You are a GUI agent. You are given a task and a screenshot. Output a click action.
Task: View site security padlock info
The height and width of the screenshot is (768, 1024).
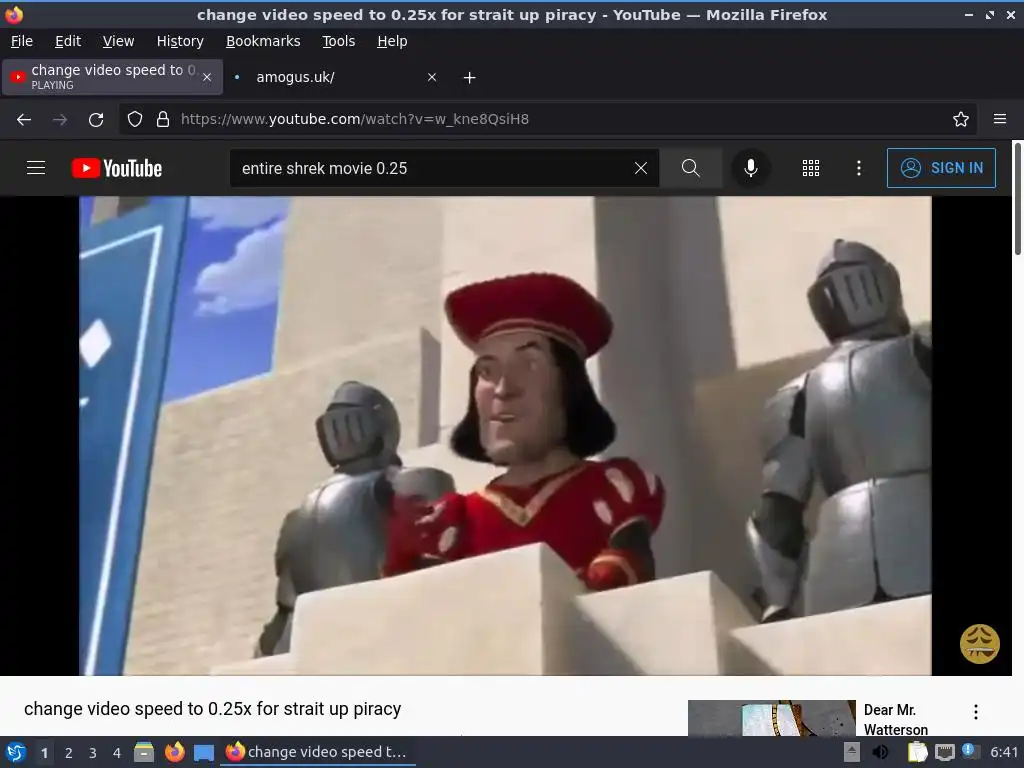(163, 120)
